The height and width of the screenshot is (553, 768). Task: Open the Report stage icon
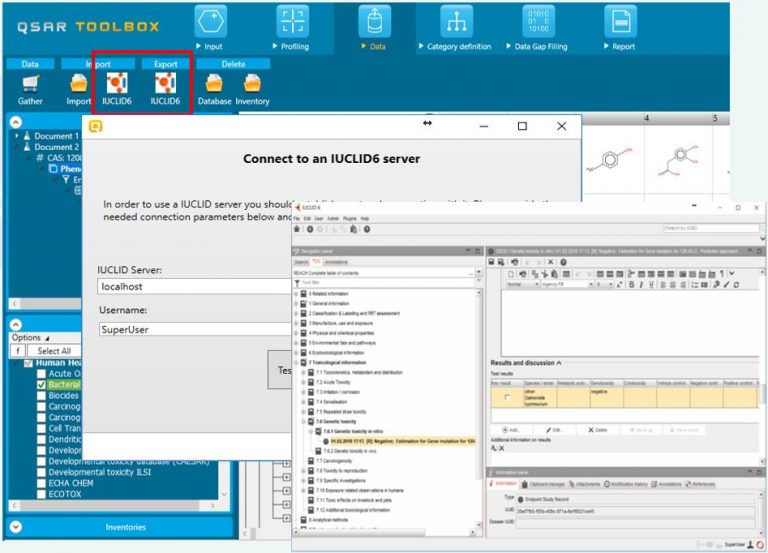(622, 21)
